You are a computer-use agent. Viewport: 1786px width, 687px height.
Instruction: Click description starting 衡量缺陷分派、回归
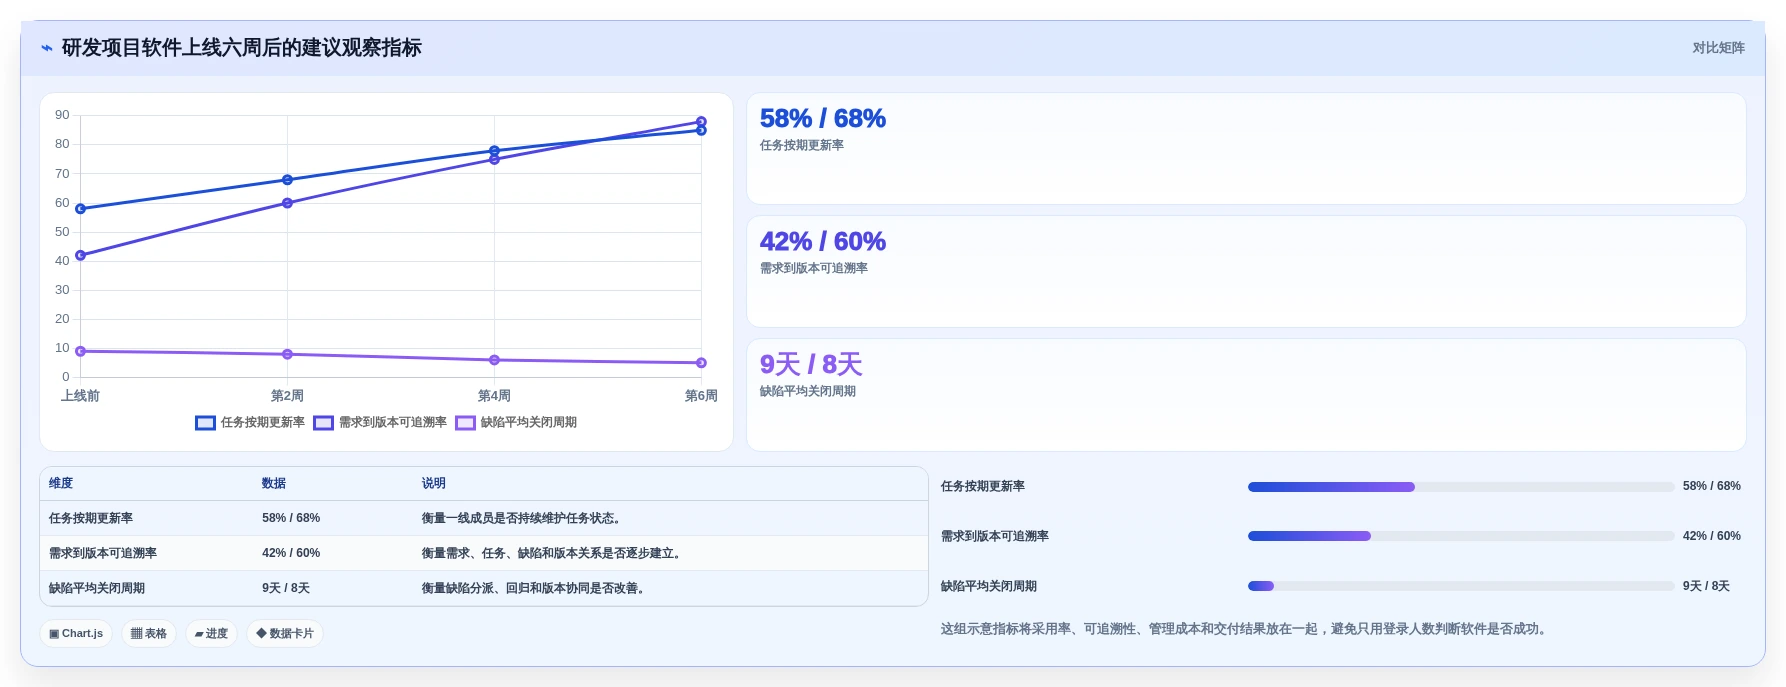click(x=536, y=588)
